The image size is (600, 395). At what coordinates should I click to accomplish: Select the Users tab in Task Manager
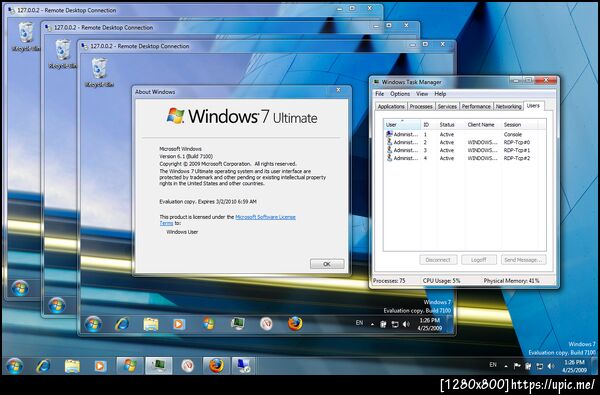click(x=533, y=105)
